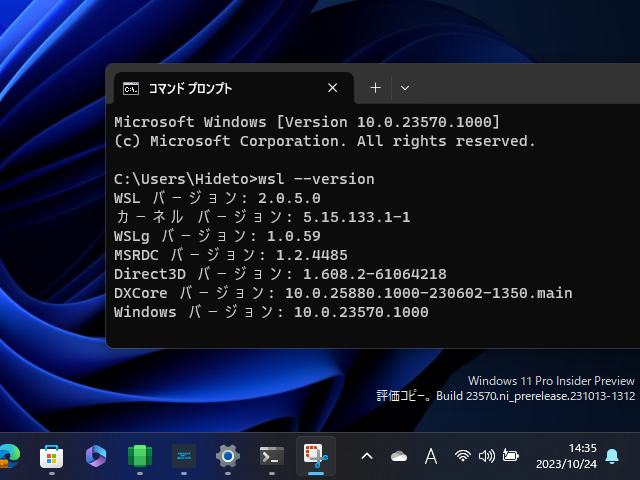Image resolution: width=640 pixels, height=480 pixels.
Task: Open the terminal profiles dropdown chevron
Action: [405, 88]
